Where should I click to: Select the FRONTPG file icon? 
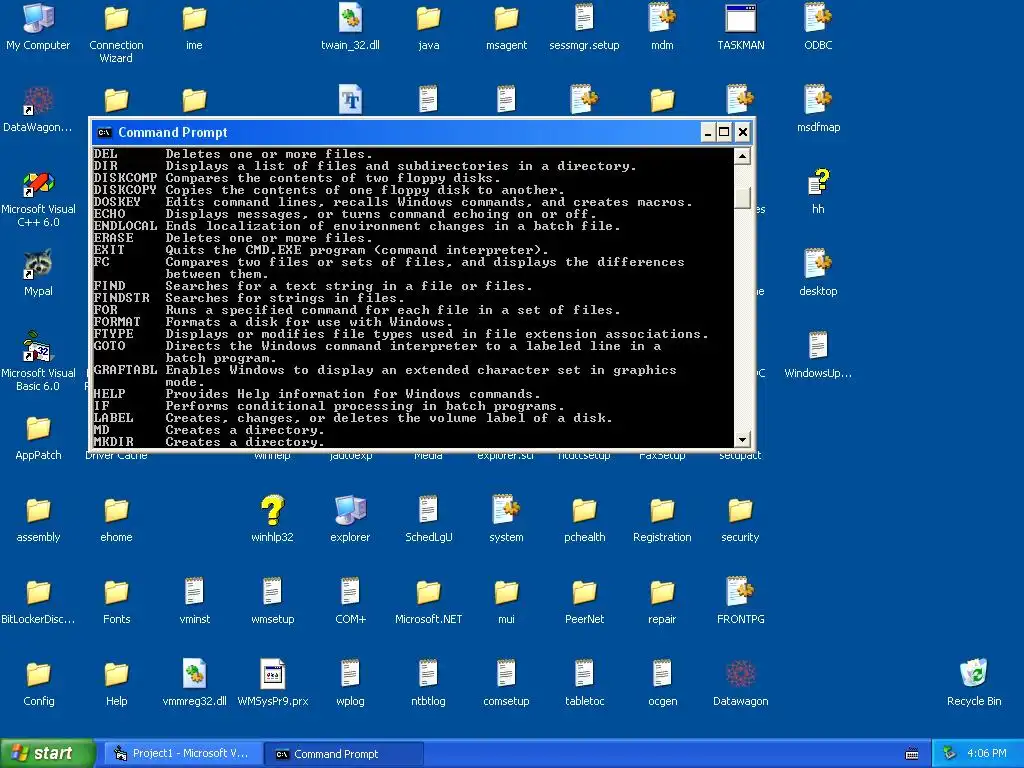click(x=740, y=592)
